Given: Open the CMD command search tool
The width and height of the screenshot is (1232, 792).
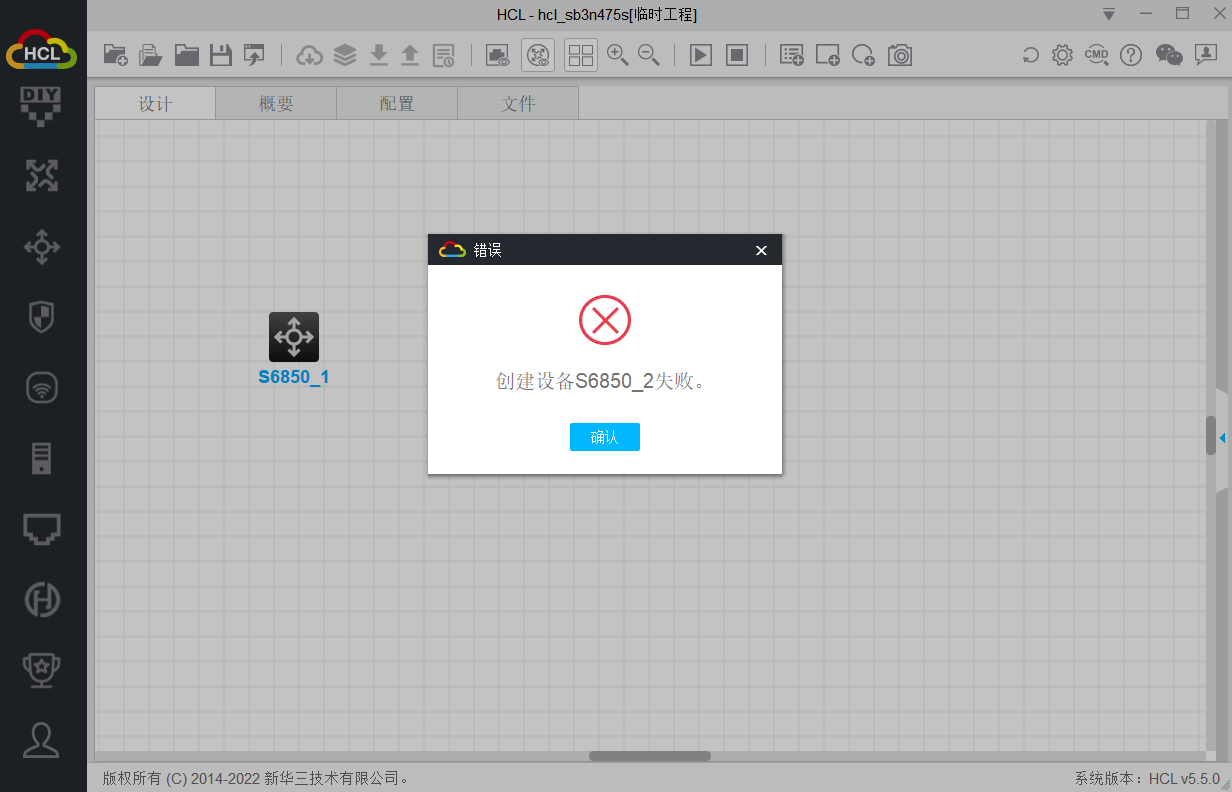Looking at the screenshot, I should (1097, 55).
